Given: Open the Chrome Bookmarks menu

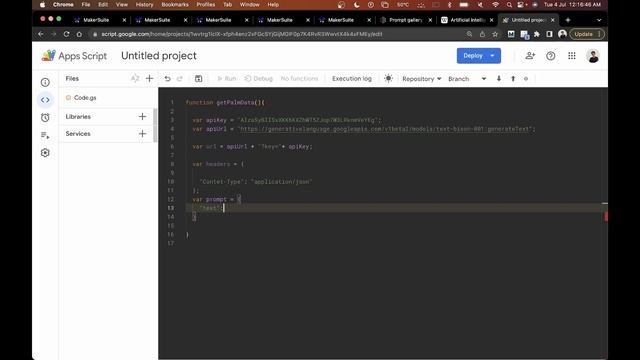Looking at the screenshot, I should click(175, 5).
